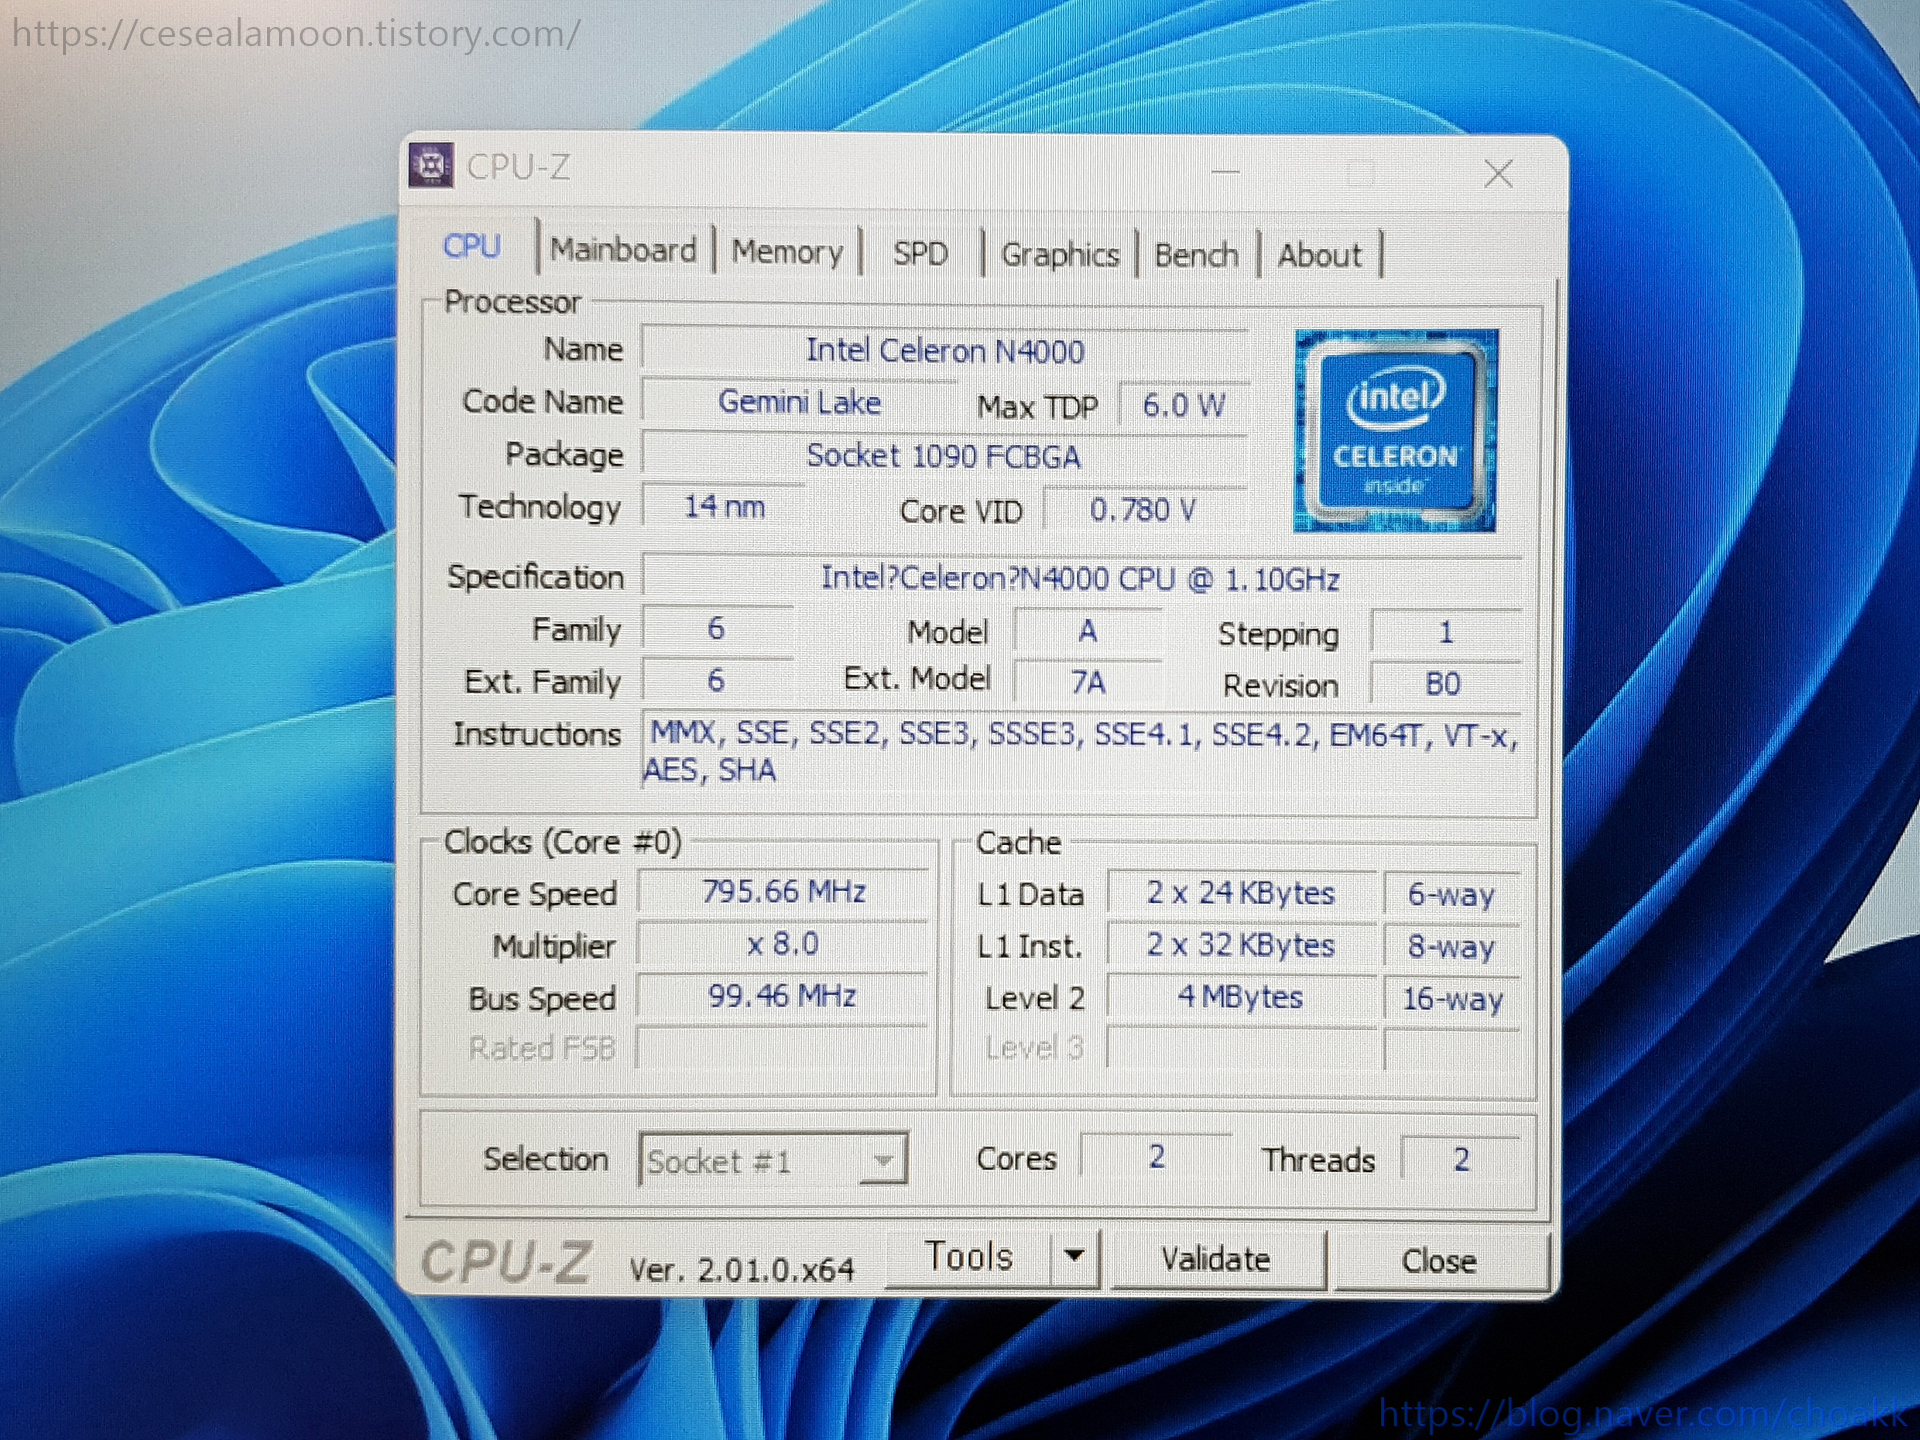This screenshot has height=1440, width=1920.
Task: Click the Bus Speed value 99.46 MHz
Action: coord(783,996)
